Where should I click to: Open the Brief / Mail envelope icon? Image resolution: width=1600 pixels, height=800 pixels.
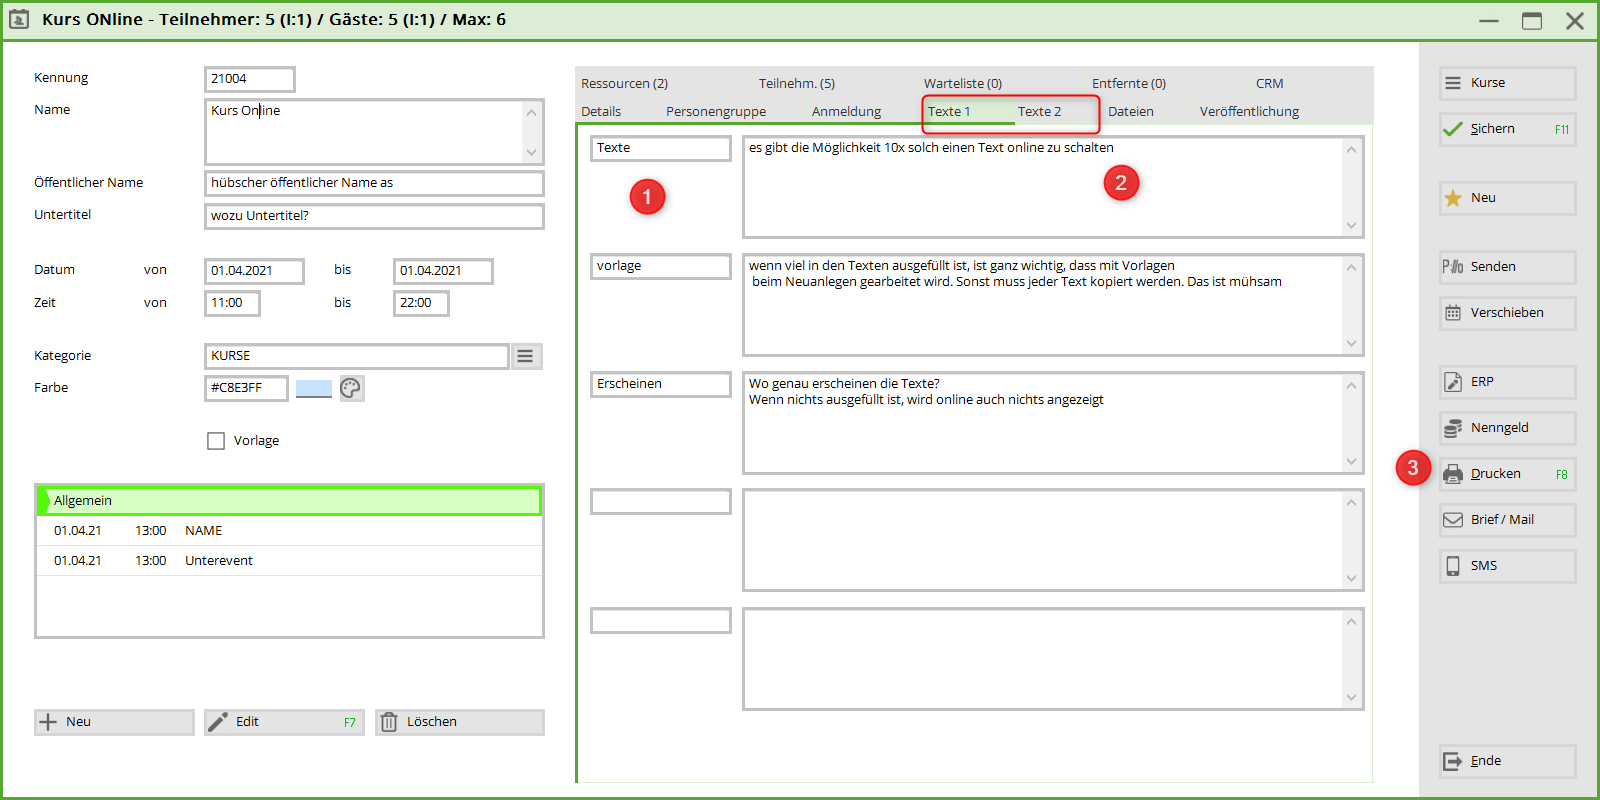tap(1453, 520)
